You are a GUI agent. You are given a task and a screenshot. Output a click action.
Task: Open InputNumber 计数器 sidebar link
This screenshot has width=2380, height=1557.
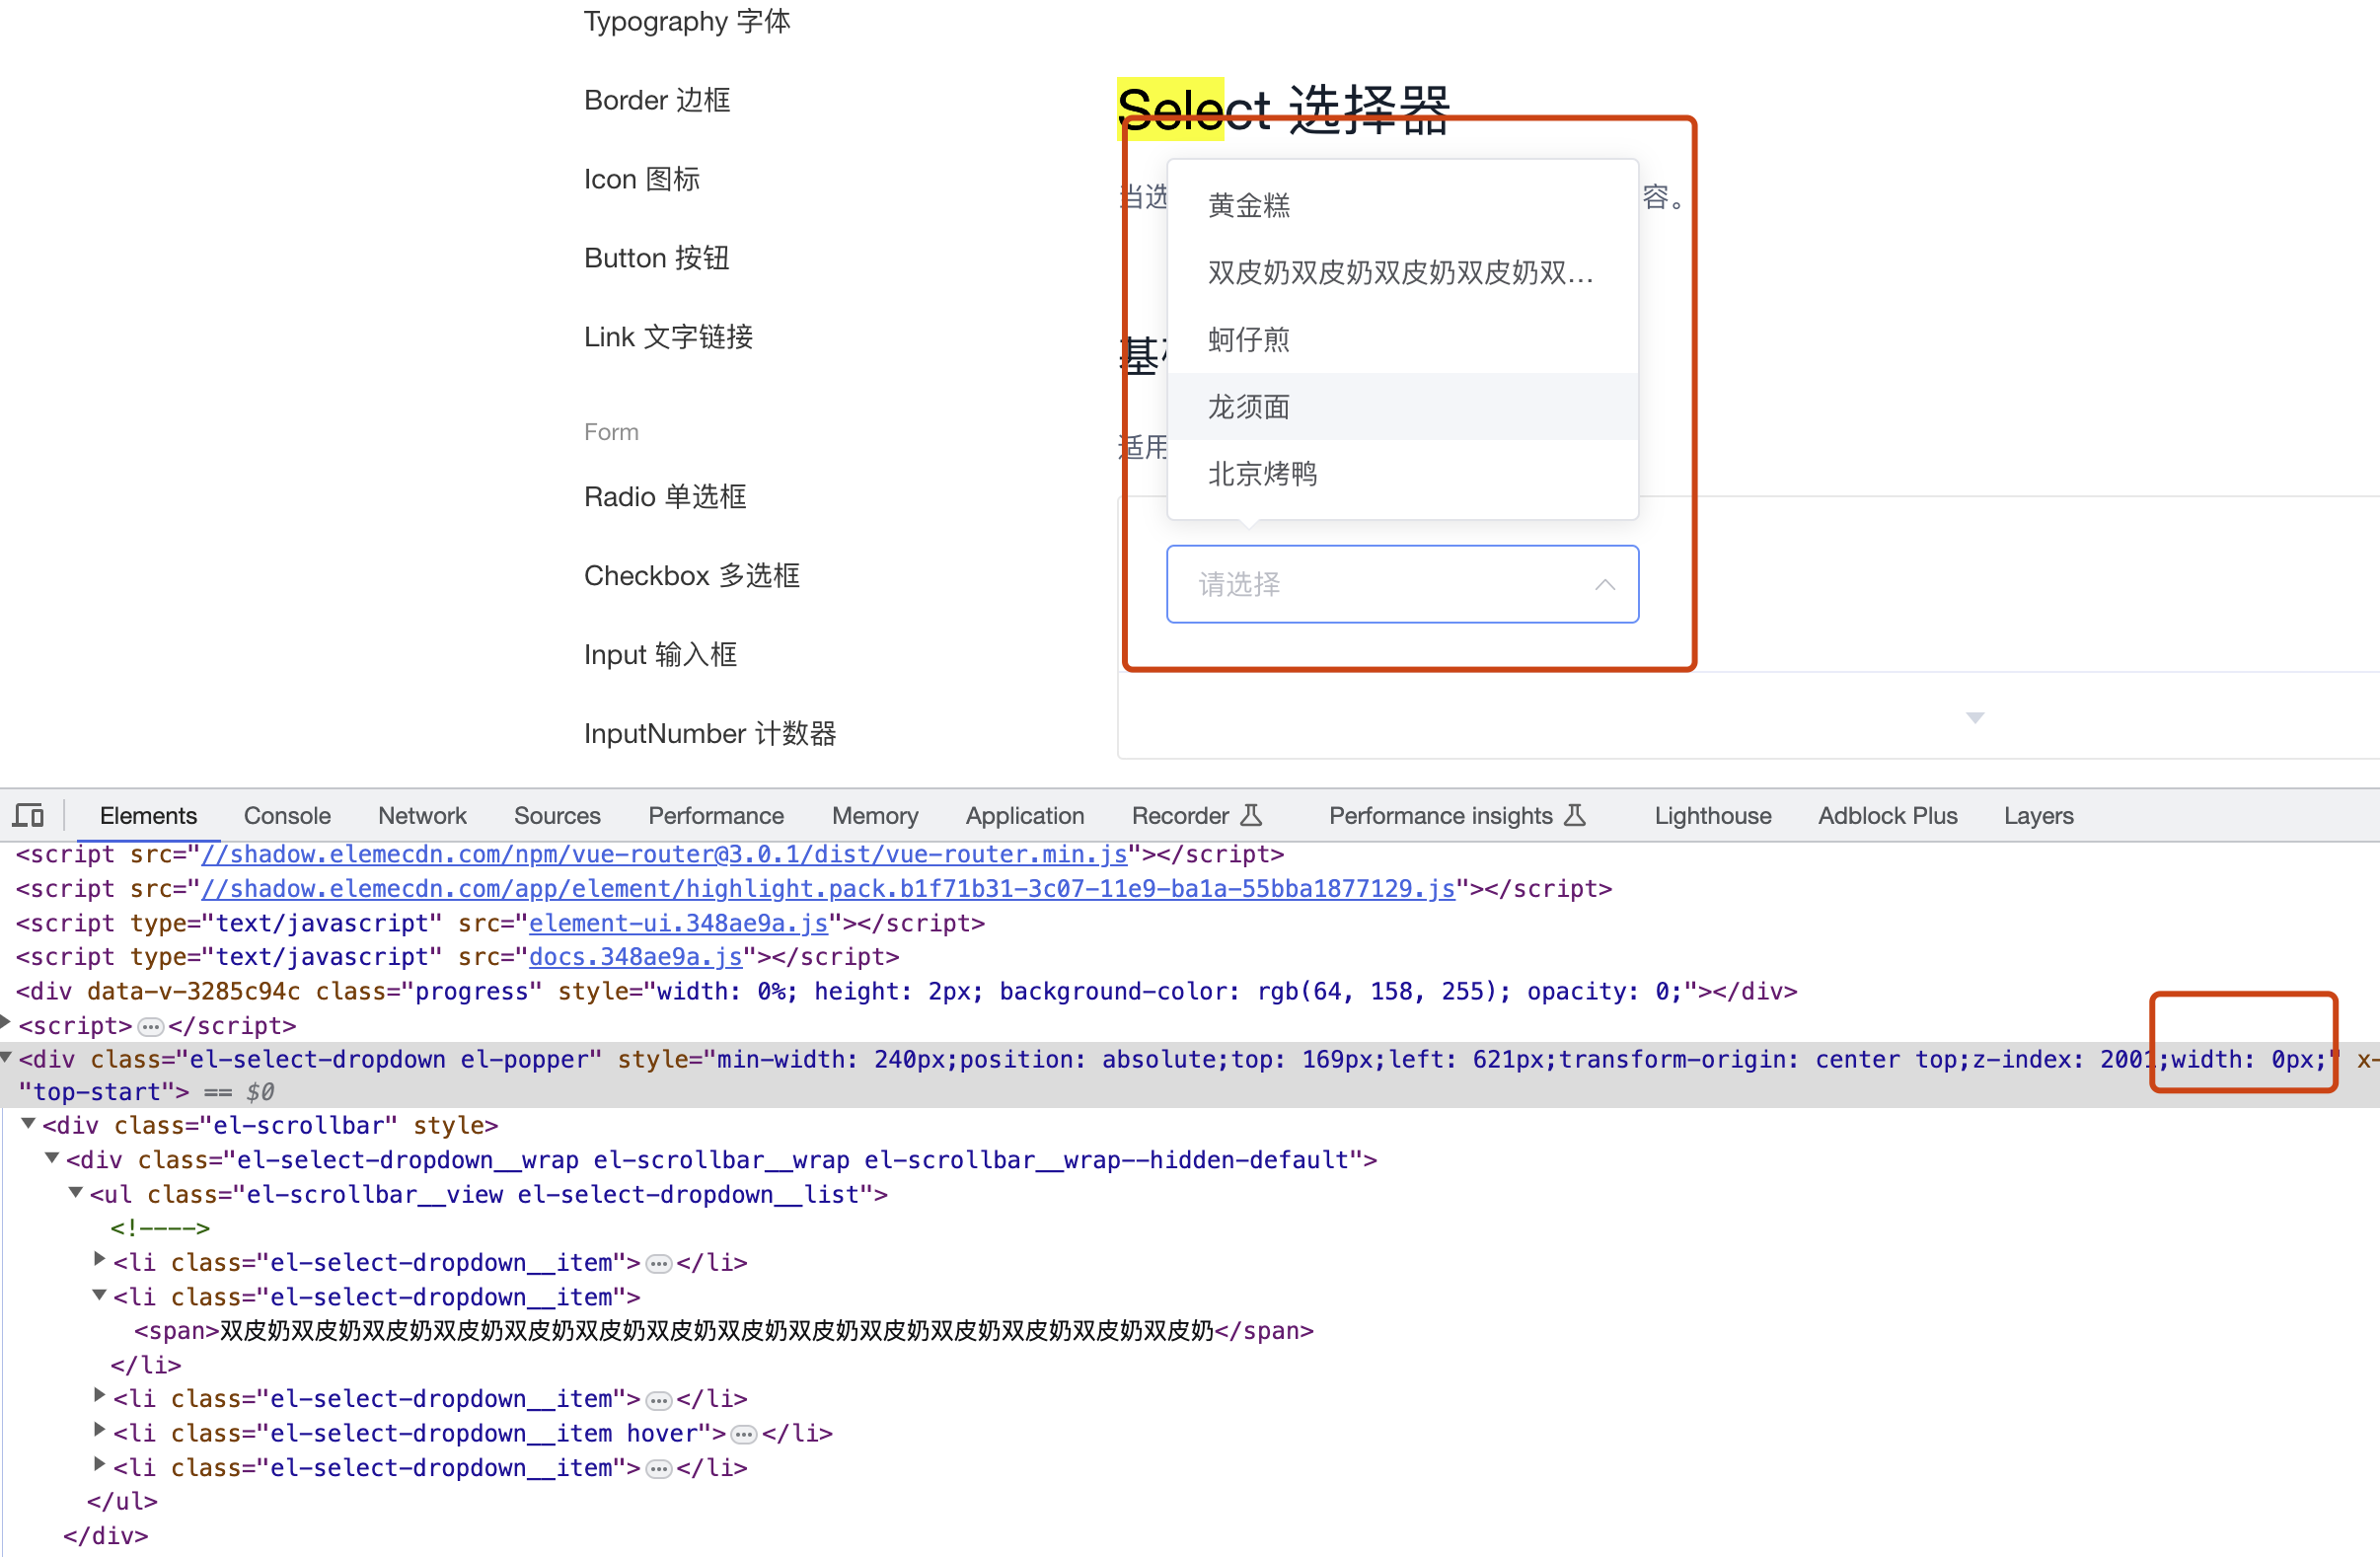pyautogui.click(x=710, y=734)
